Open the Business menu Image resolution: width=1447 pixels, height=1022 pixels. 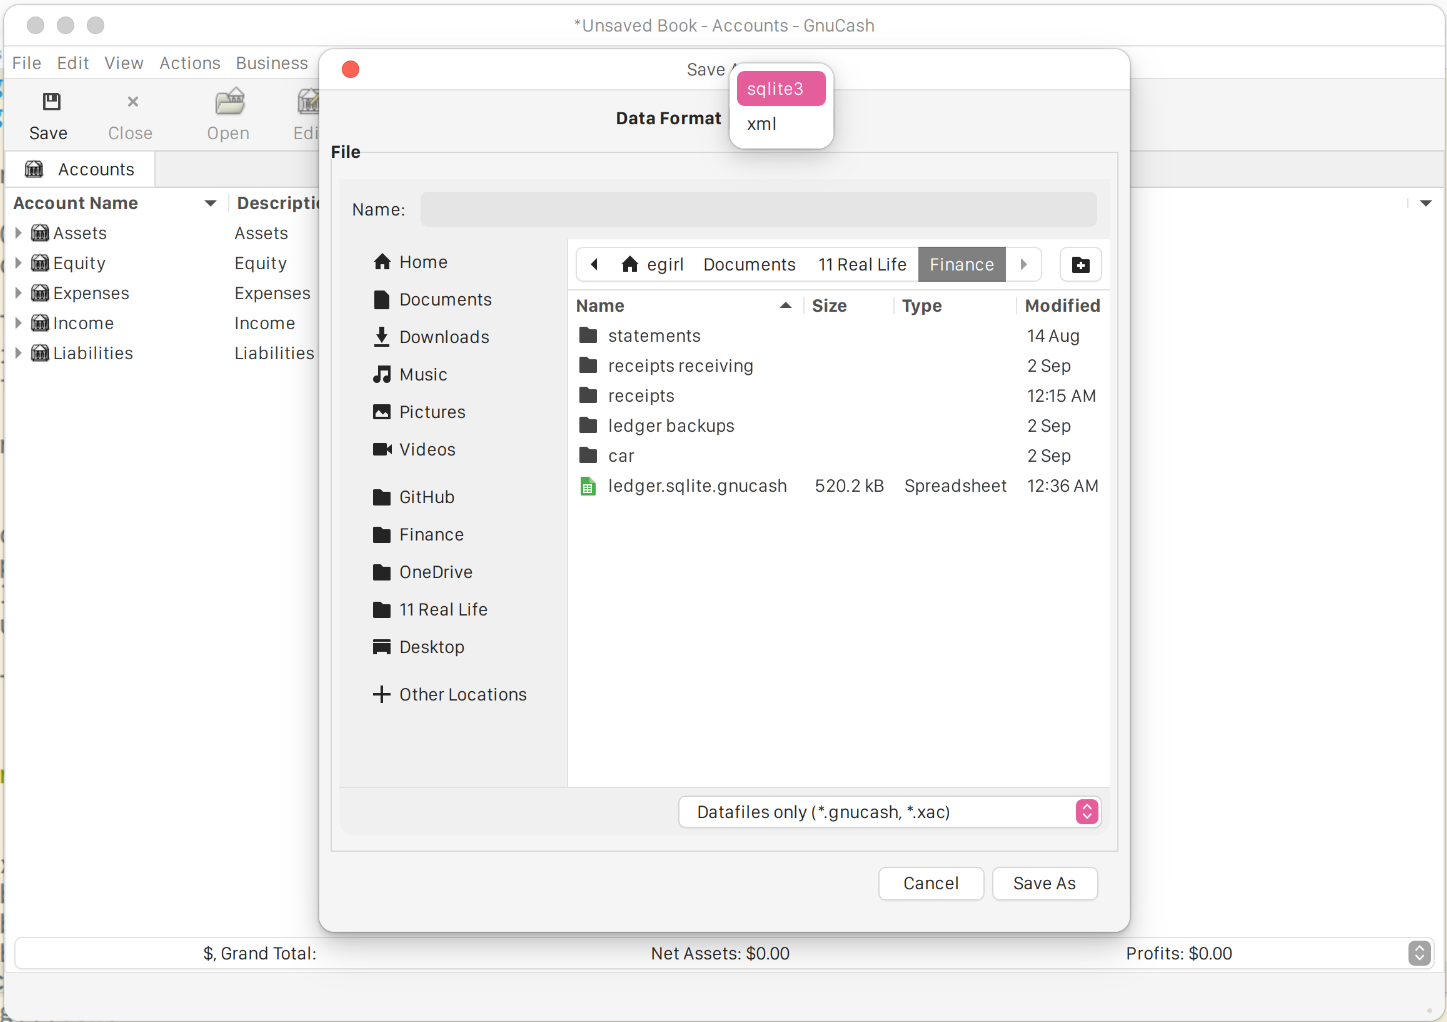(271, 62)
